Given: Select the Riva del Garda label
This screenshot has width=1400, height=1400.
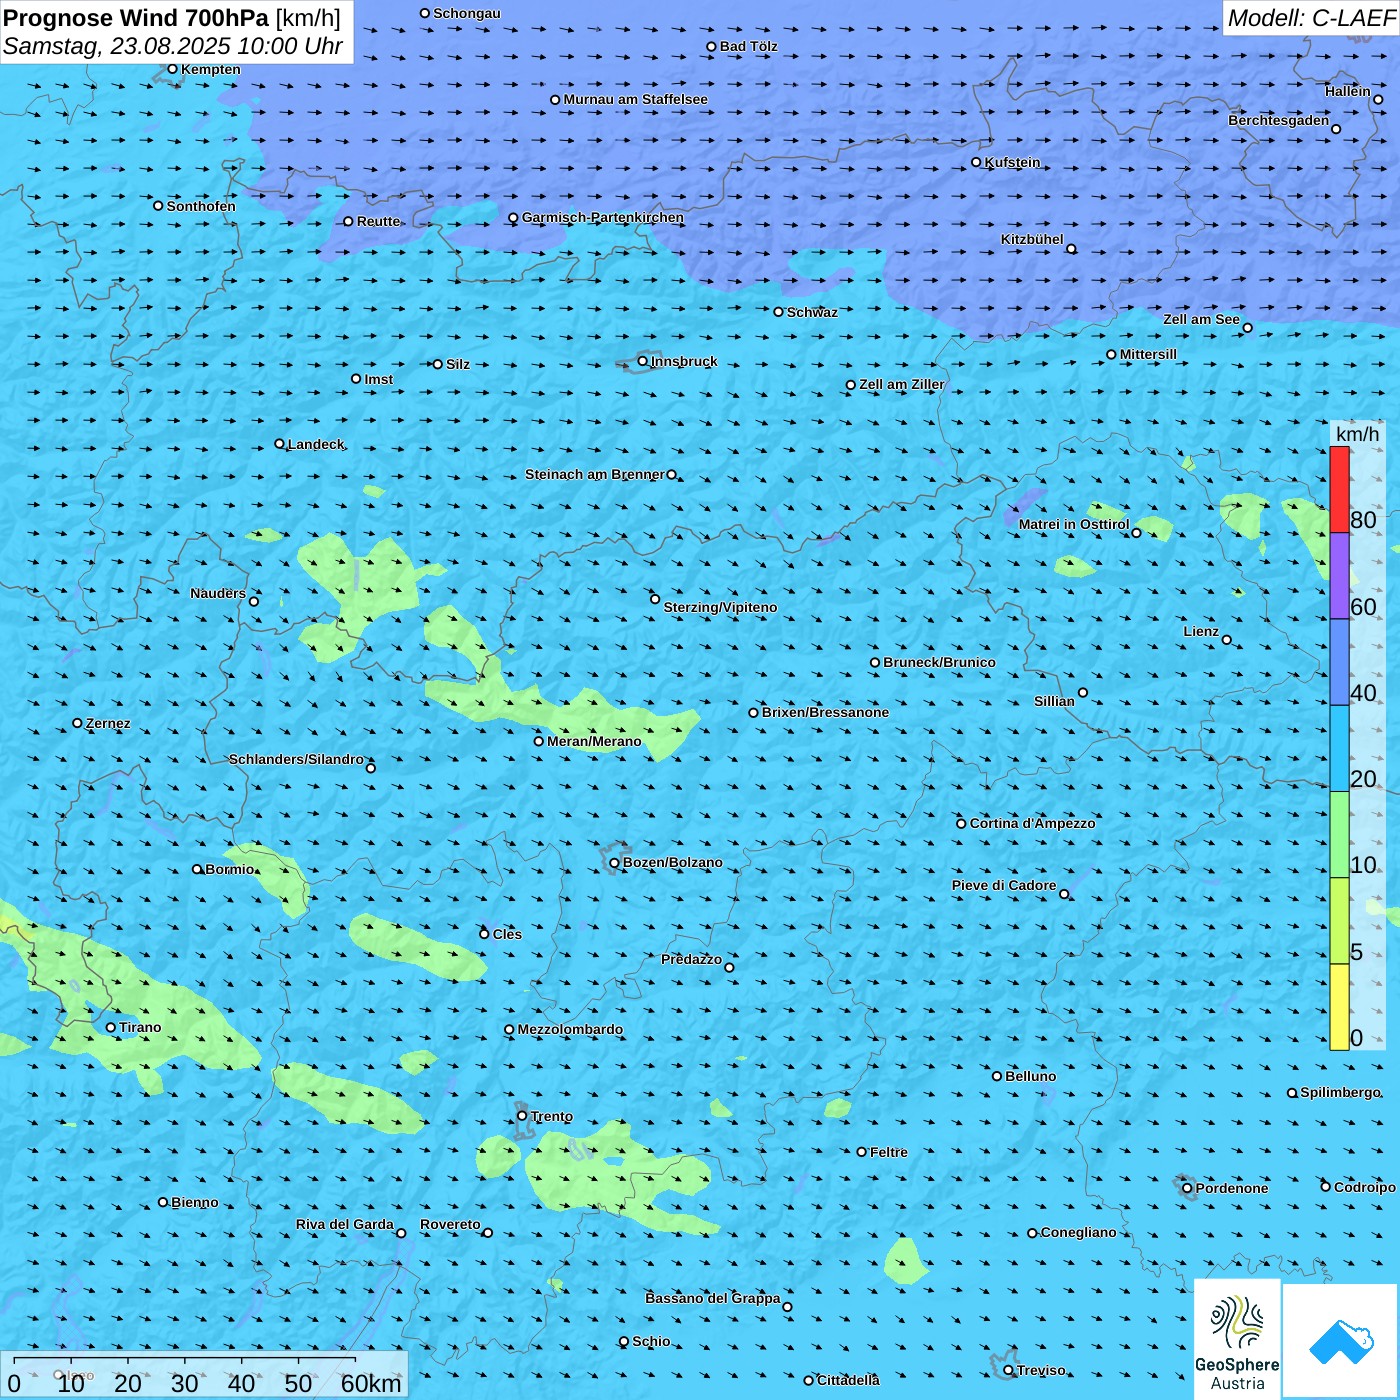Looking at the screenshot, I should (x=345, y=1224).
